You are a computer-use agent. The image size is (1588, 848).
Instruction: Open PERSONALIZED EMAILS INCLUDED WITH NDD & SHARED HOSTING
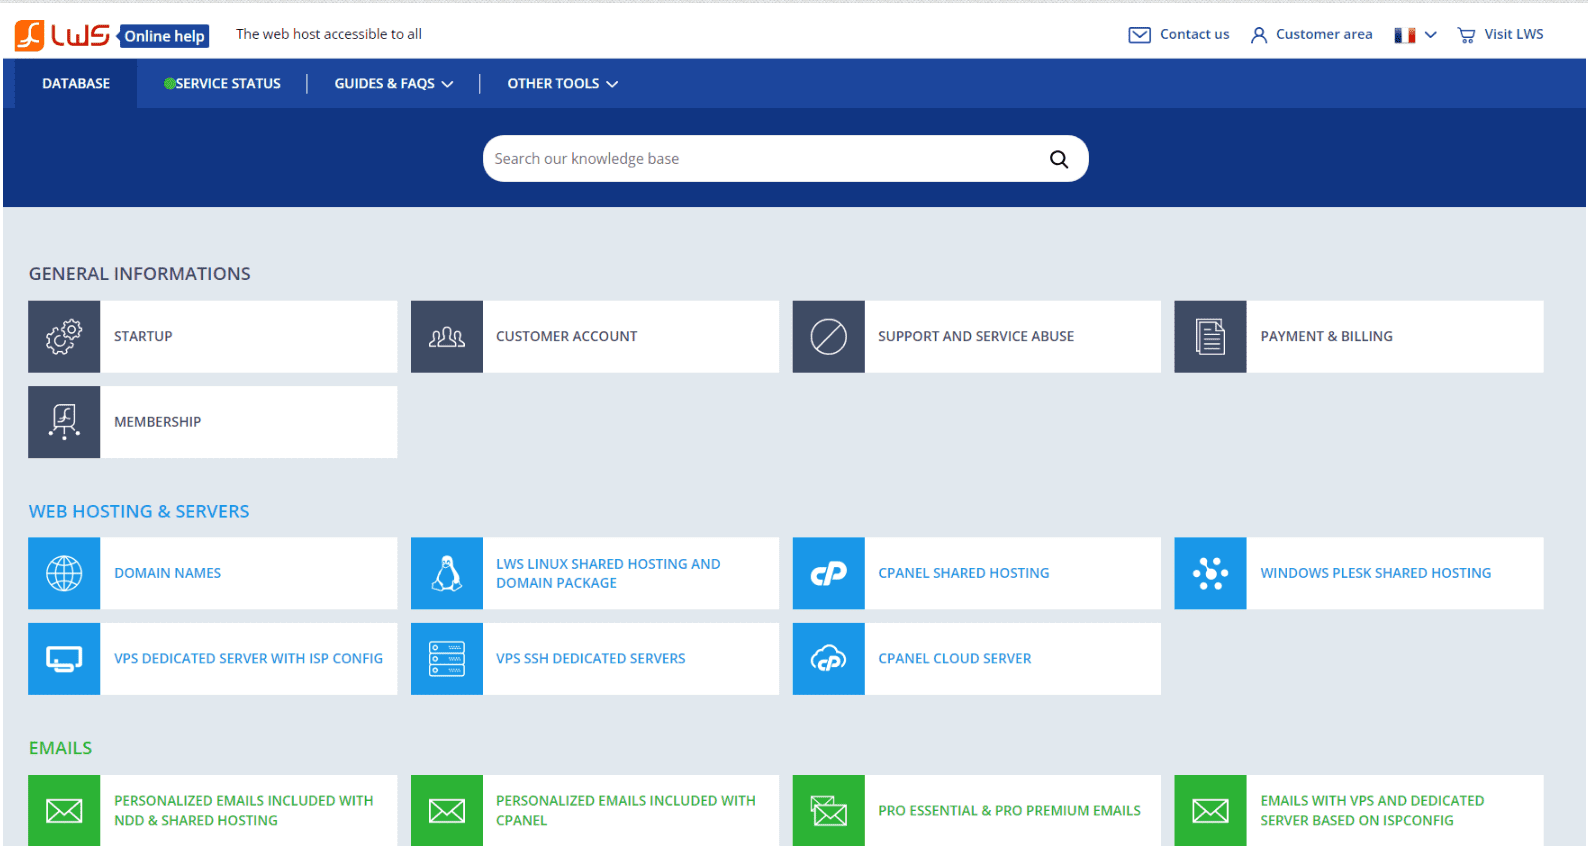(243, 811)
